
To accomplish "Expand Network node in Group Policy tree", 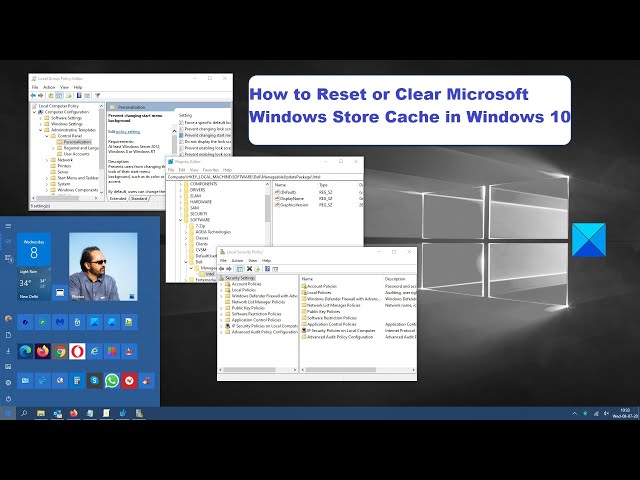I will pos(47,160).
